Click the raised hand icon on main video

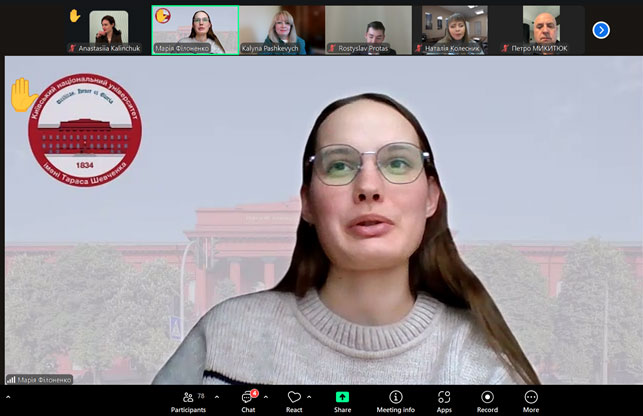click(21, 94)
